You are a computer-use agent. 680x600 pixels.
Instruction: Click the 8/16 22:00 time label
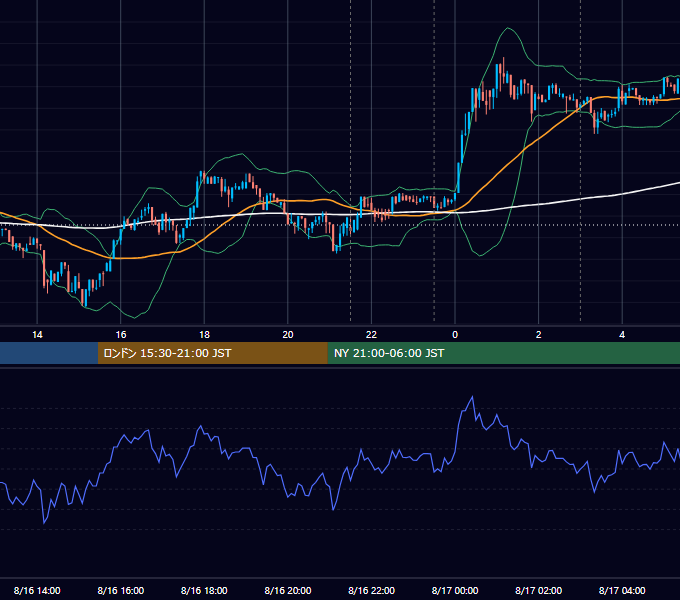point(371,590)
